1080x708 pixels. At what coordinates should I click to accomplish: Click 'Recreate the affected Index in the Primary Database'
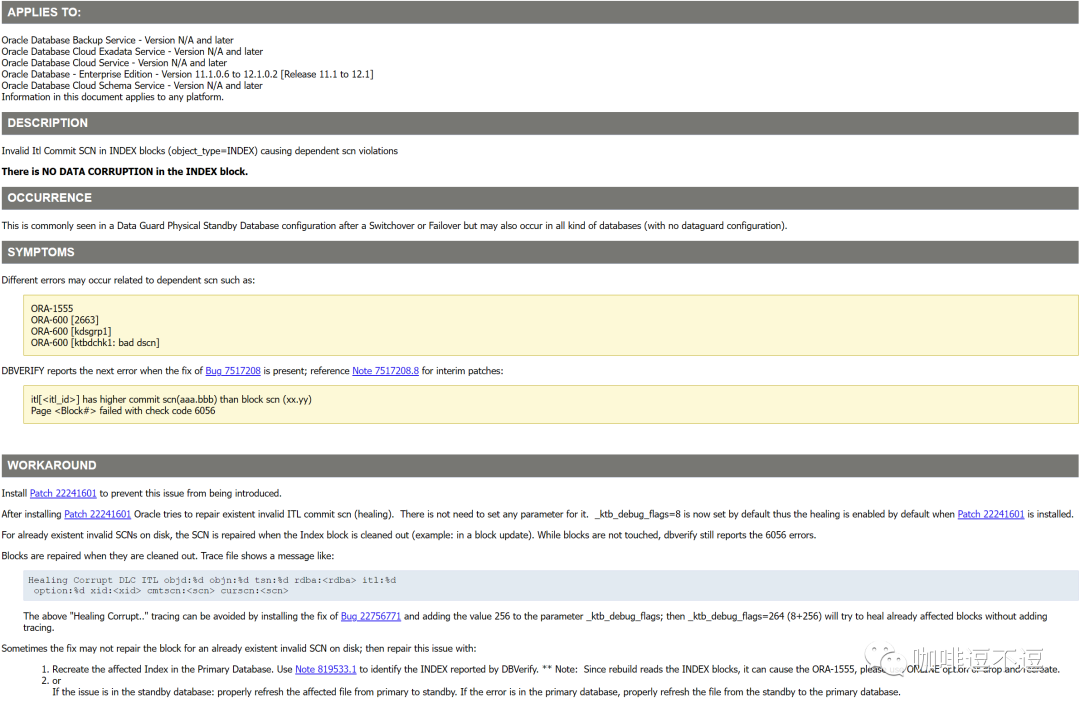(163, 669)
